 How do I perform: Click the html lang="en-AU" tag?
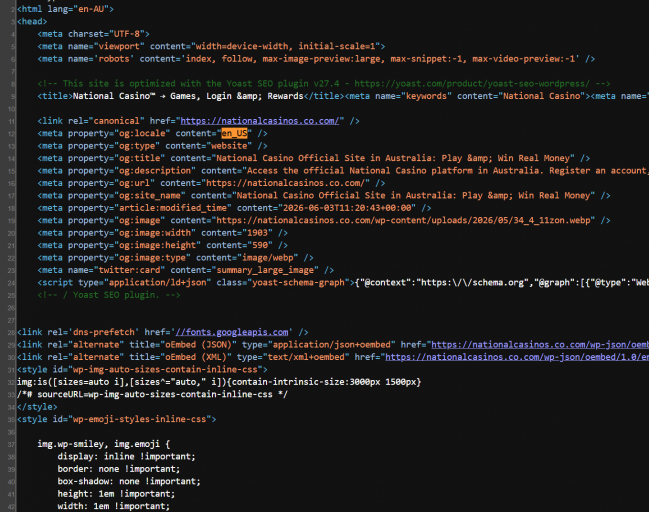(x=65, y=9)
